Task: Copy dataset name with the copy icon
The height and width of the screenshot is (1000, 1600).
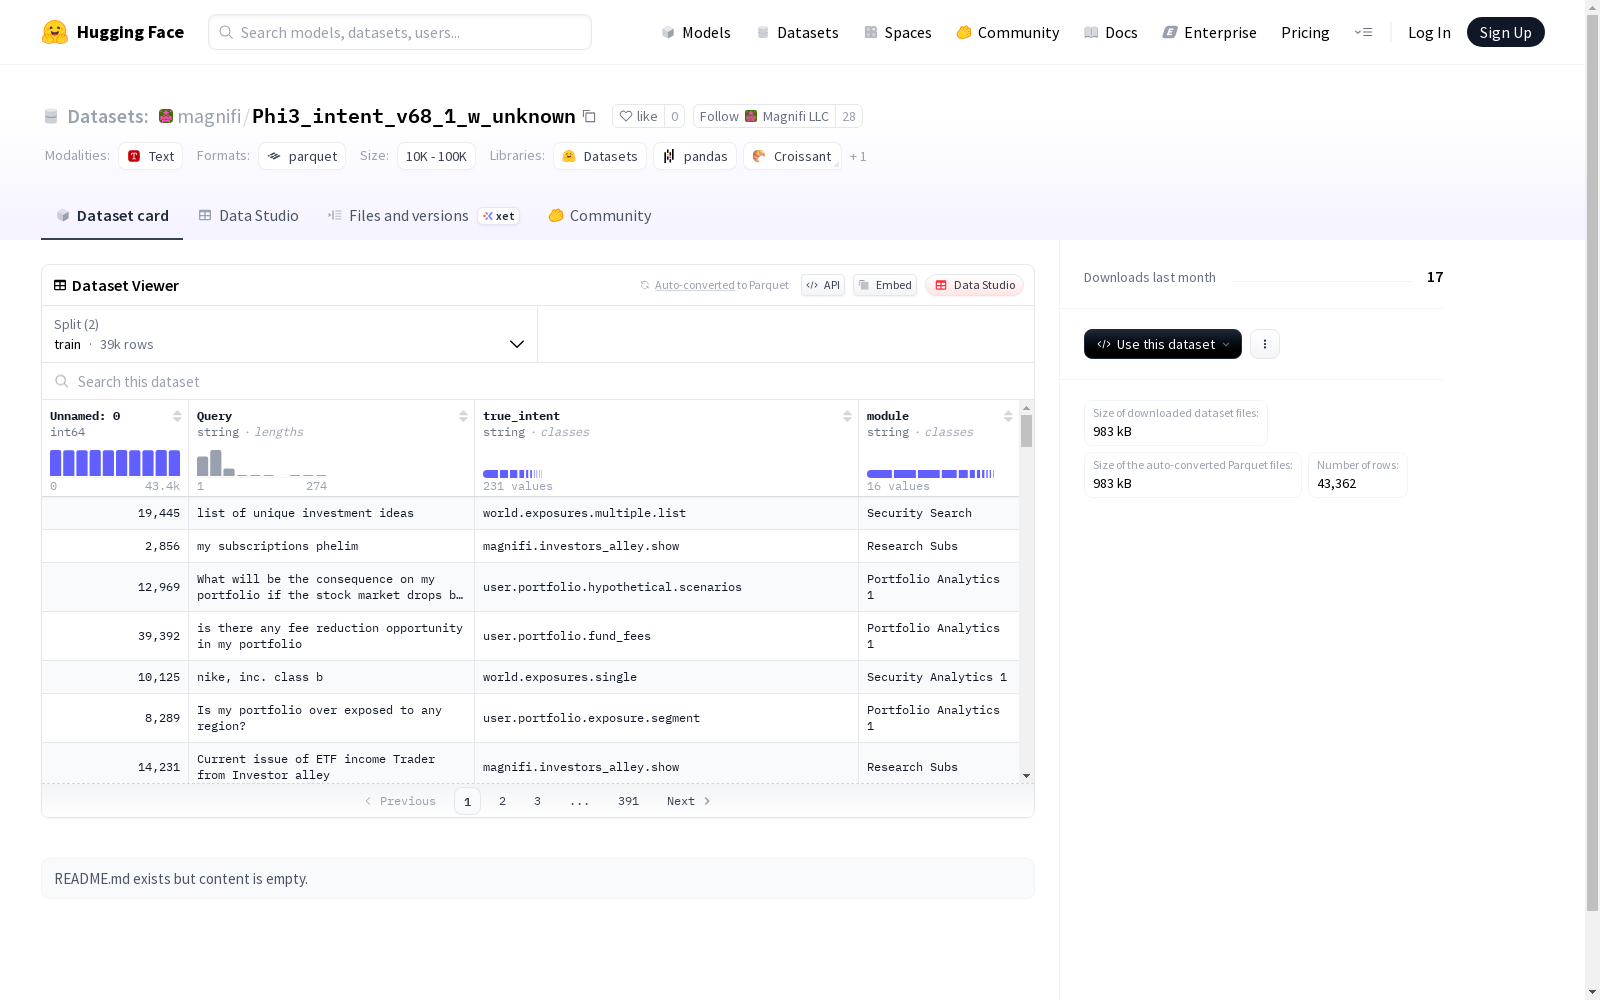Action: (x=589, y=117)
